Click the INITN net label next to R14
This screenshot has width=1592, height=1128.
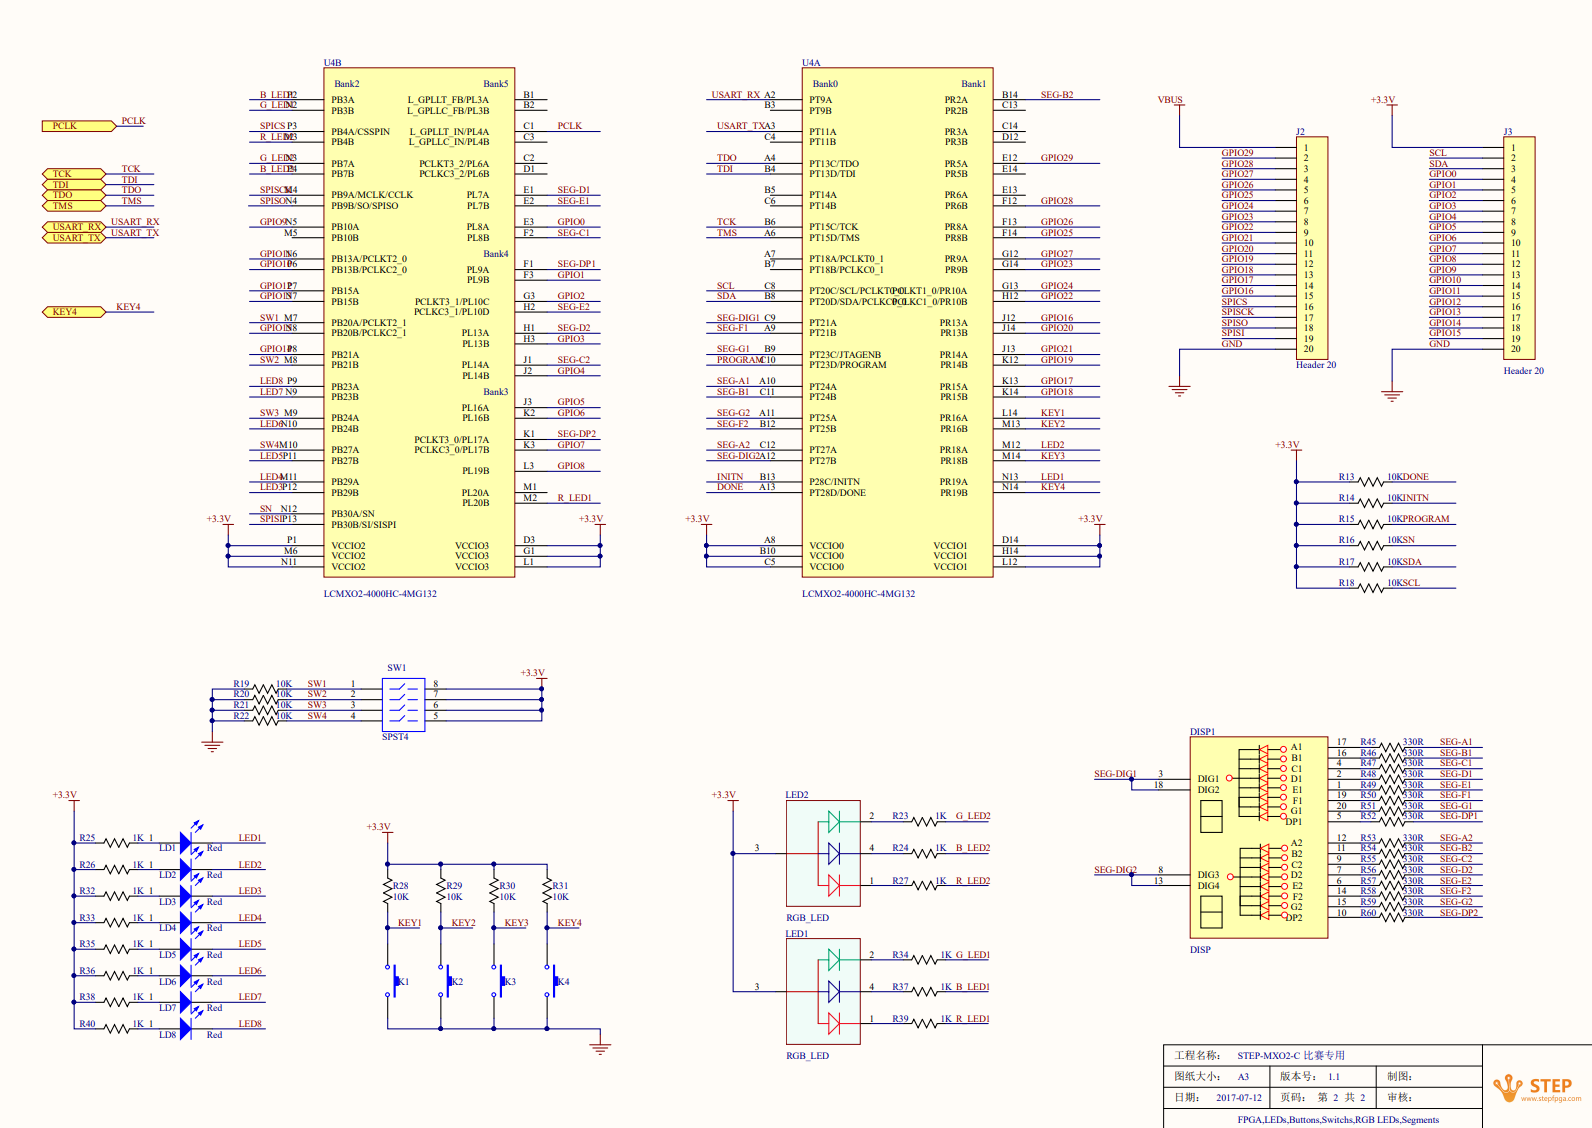coord(1417,498)
